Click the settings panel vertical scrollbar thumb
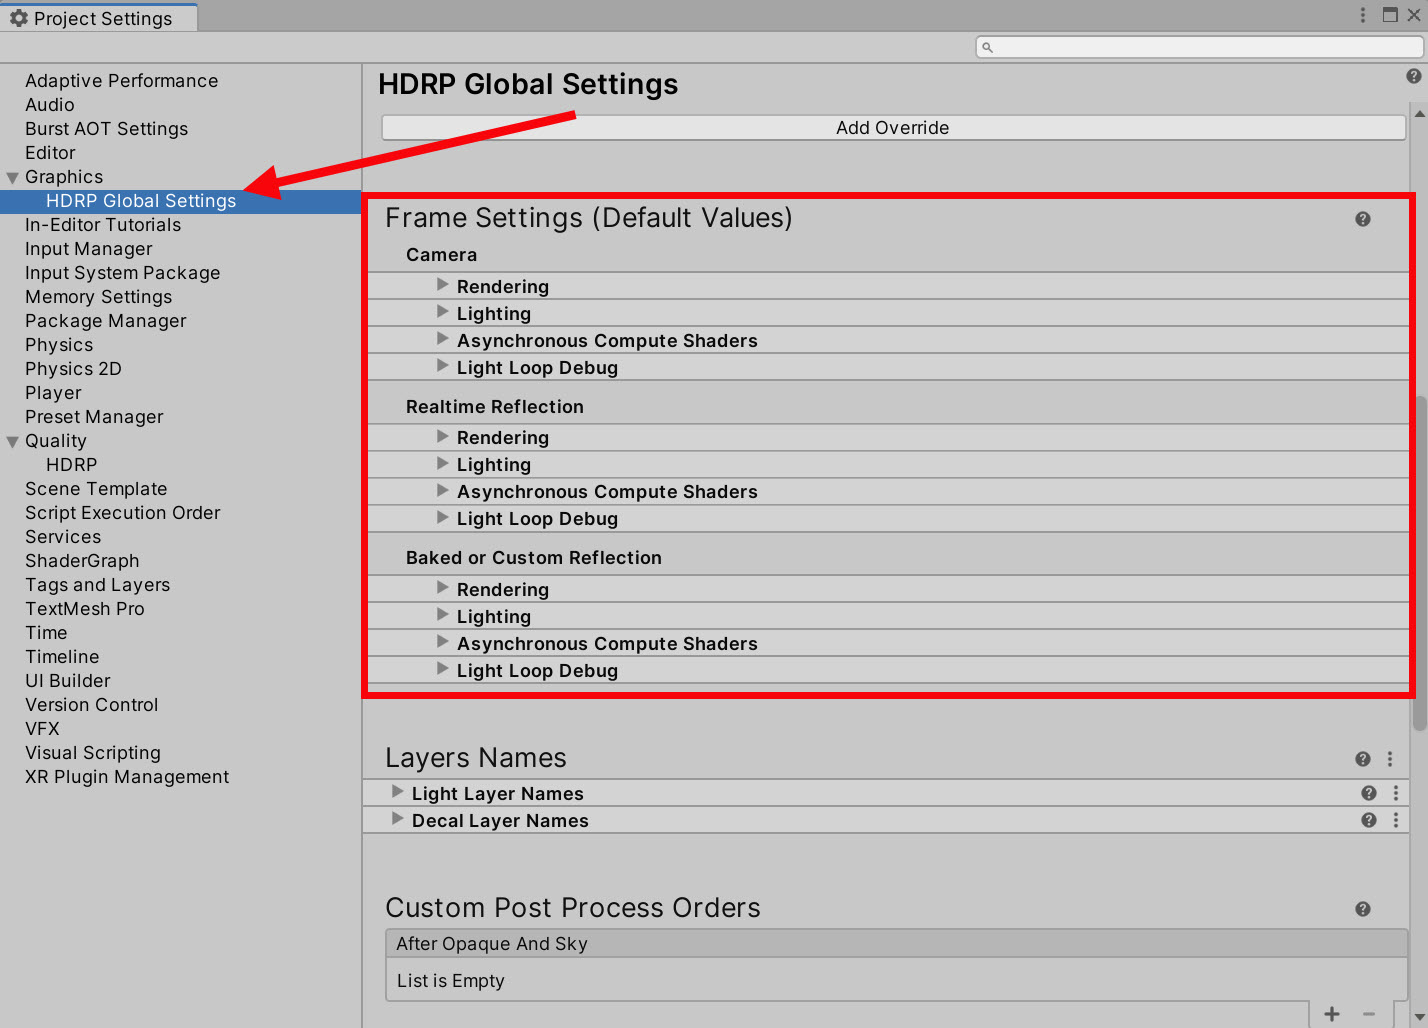 pos(1419,564)
